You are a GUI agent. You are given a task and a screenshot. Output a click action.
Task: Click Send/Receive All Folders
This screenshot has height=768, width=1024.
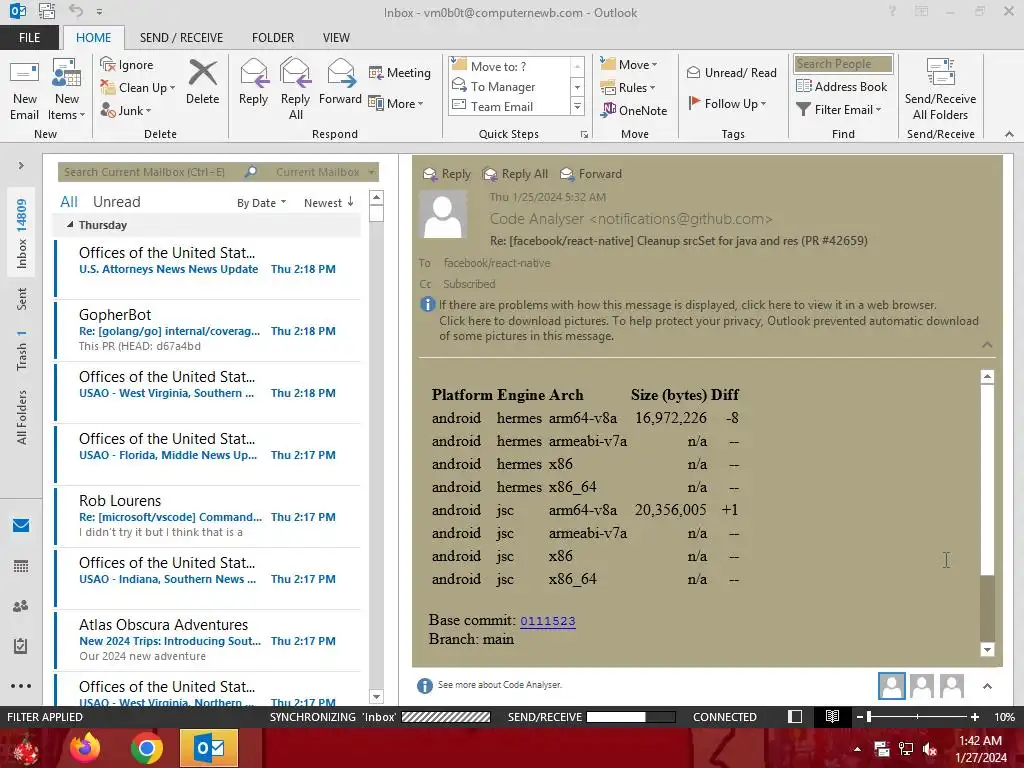[x=940, y=90]
